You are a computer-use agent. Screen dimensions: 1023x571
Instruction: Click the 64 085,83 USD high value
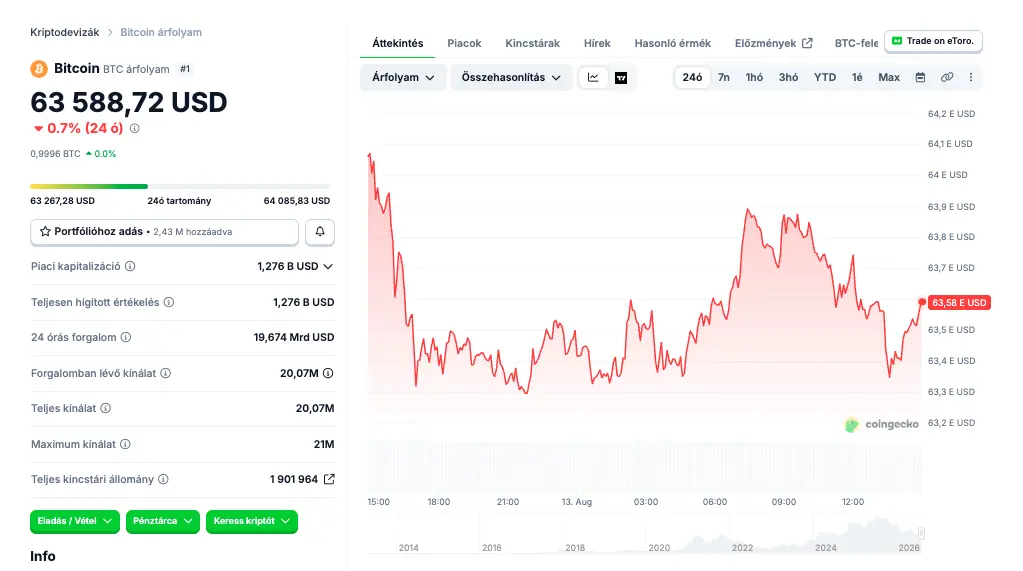[x=297, y=201]
